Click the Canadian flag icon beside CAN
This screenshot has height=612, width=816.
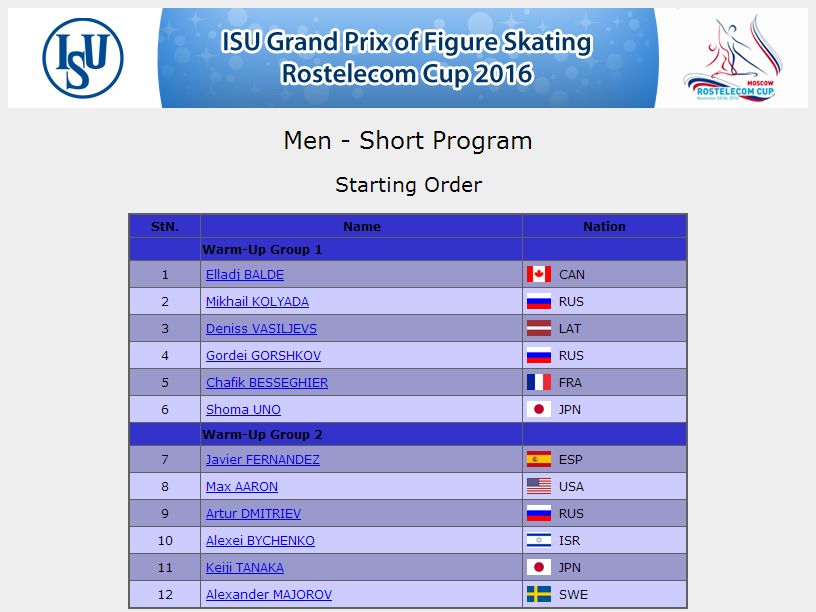[x=539, y=274]
